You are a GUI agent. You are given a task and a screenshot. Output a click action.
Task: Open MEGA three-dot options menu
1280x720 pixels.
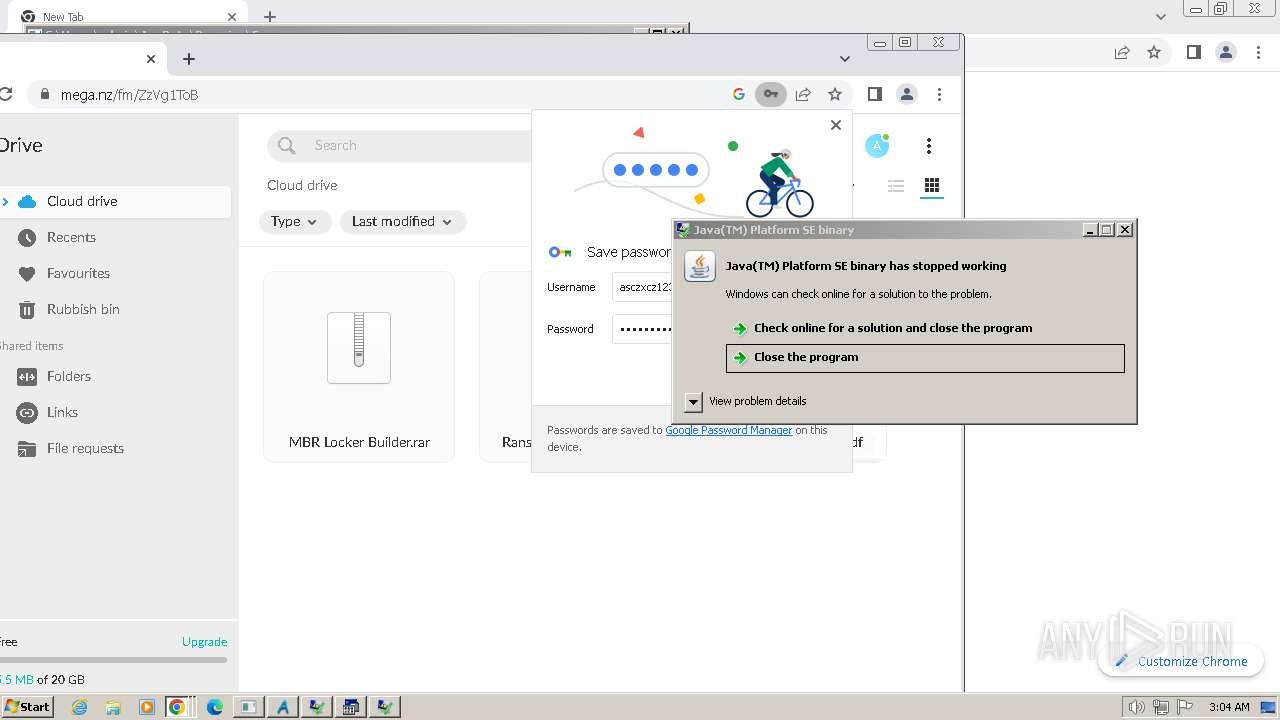pos(929,146)
